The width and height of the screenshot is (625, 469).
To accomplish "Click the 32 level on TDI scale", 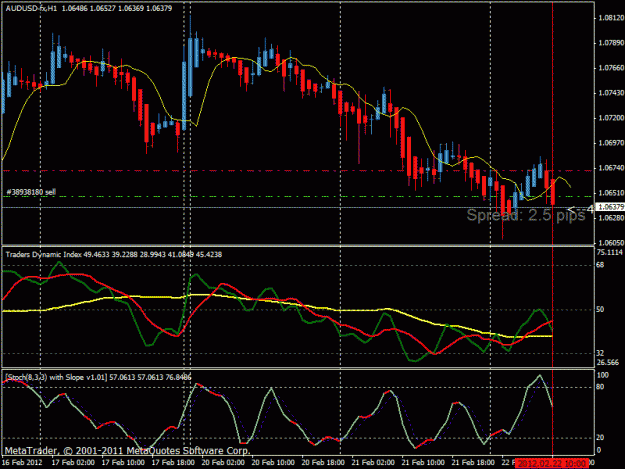I will click(x=600, y=353).
